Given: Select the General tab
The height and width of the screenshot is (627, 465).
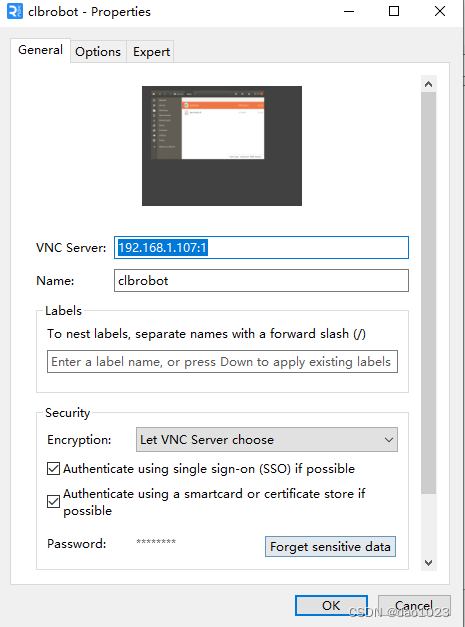Looking at the screenshot, I should [x=40, y=50].
